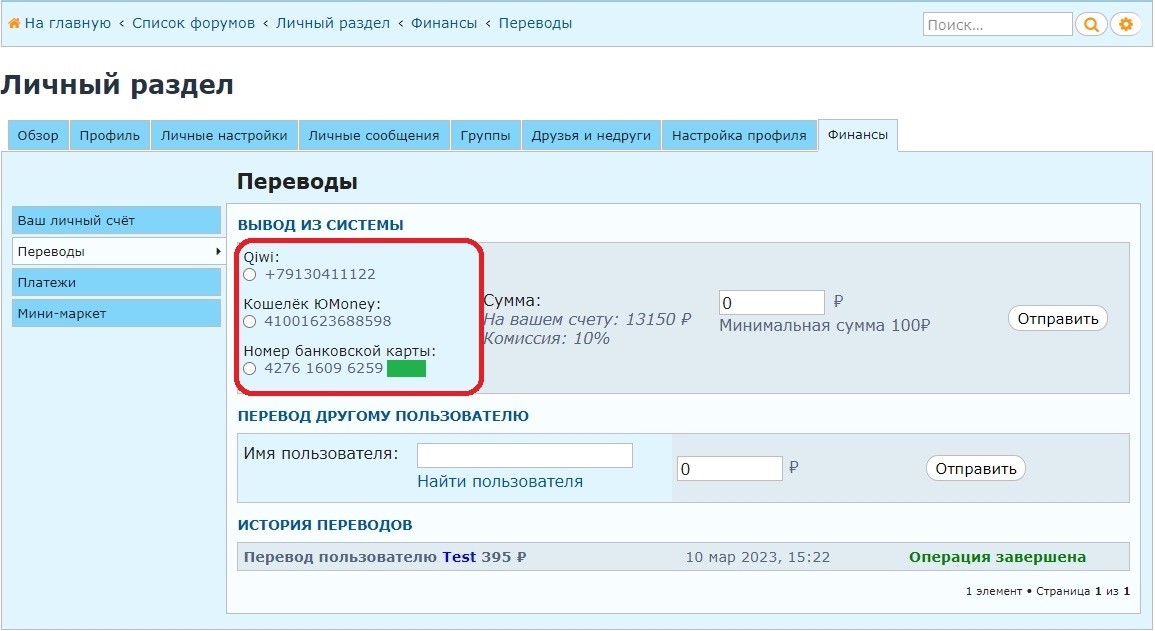This screenshot has width=1155, height=631.
Task: Choose the bank card number radio option
Action: pyautogui.click(x=250, y=368)
